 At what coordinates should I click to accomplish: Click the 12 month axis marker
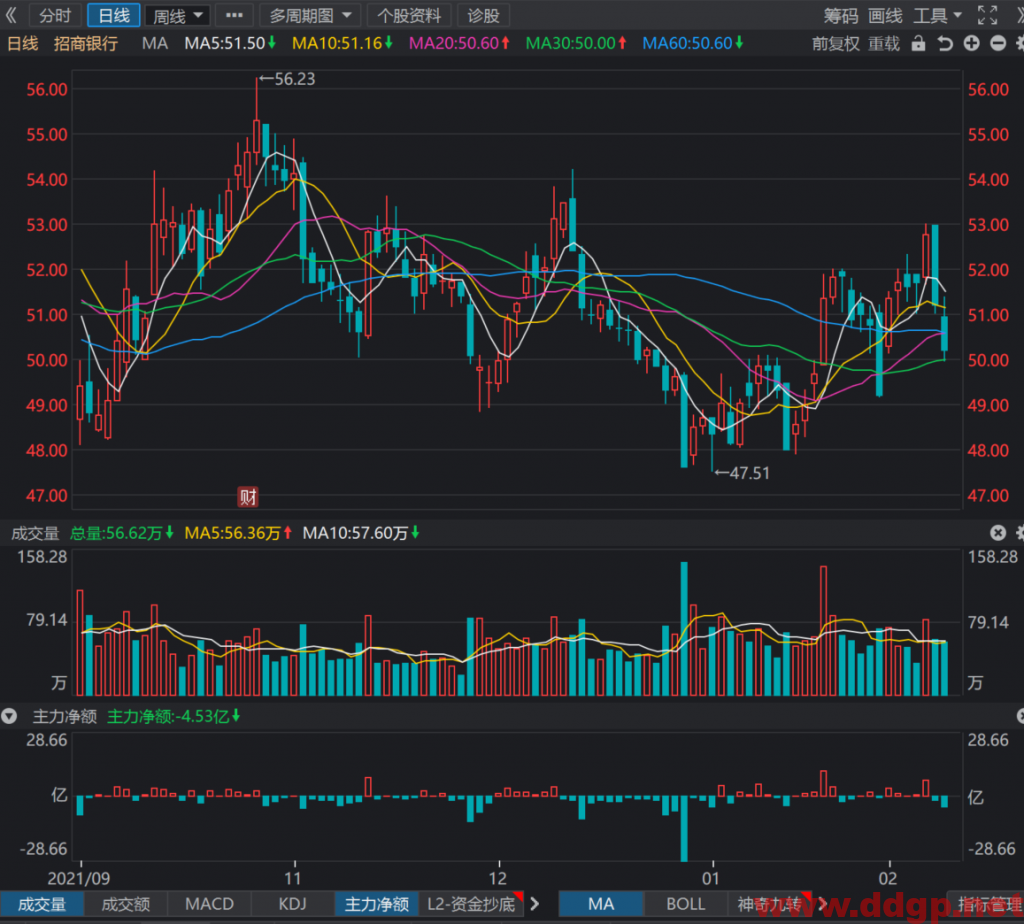click(x=498, y=878)
